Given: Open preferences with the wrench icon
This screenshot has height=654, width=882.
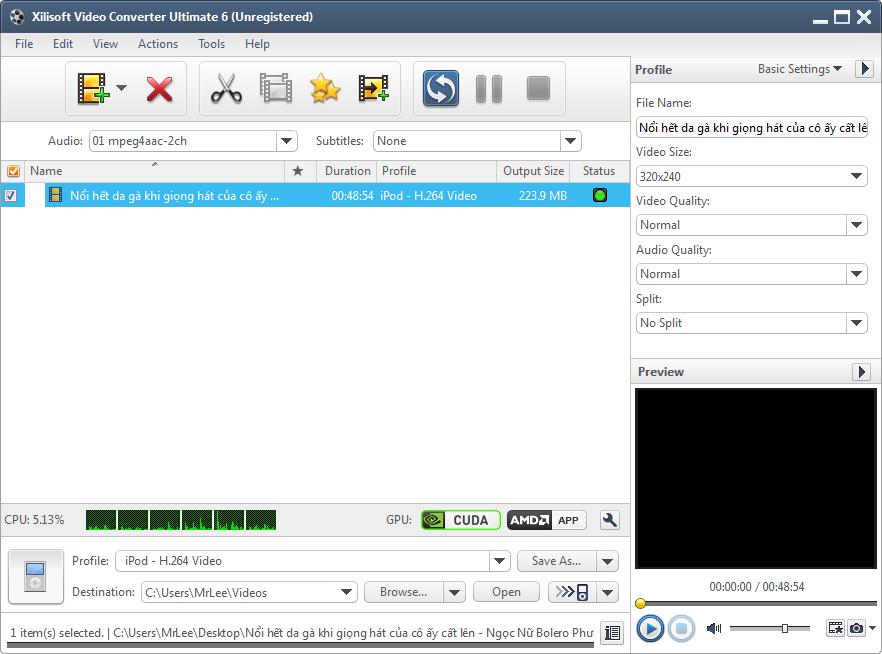Looking at the screenshot, I should tap(610, 520).
